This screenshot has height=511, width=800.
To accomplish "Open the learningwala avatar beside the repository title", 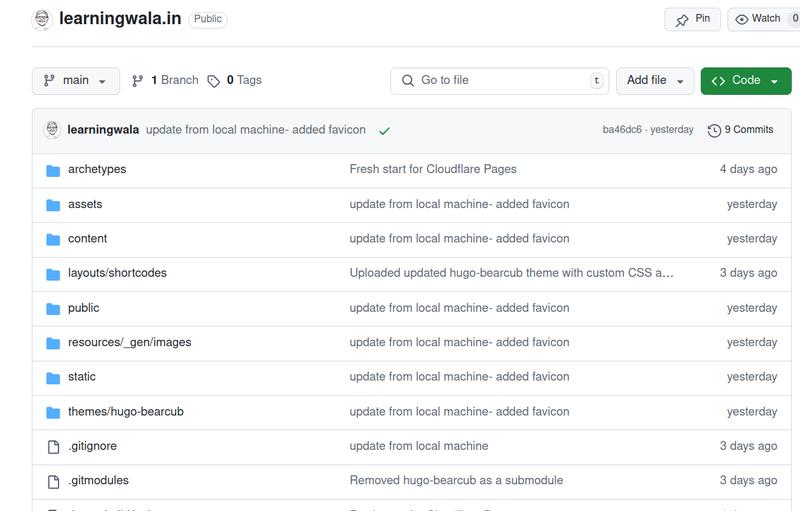I will [x=42, y=19].
